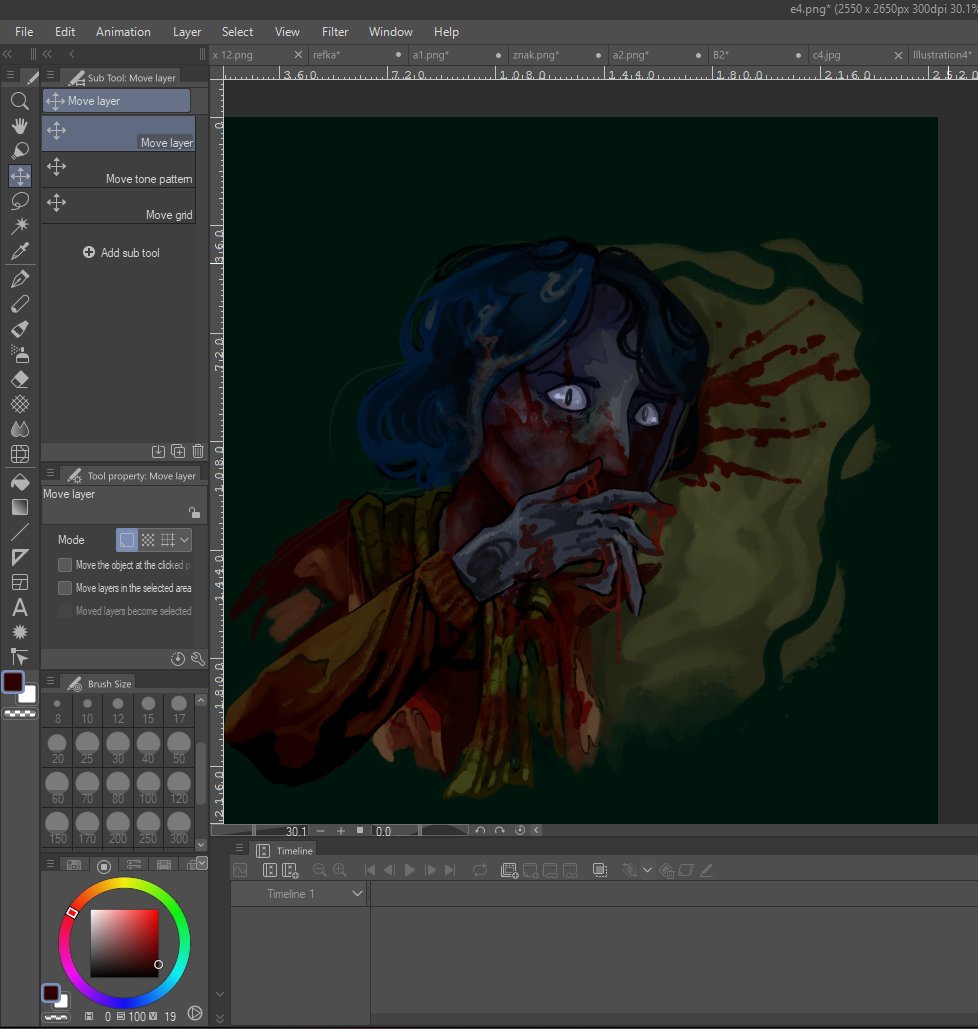
Task: Select the first Move layer mode button
Action: 127,539
